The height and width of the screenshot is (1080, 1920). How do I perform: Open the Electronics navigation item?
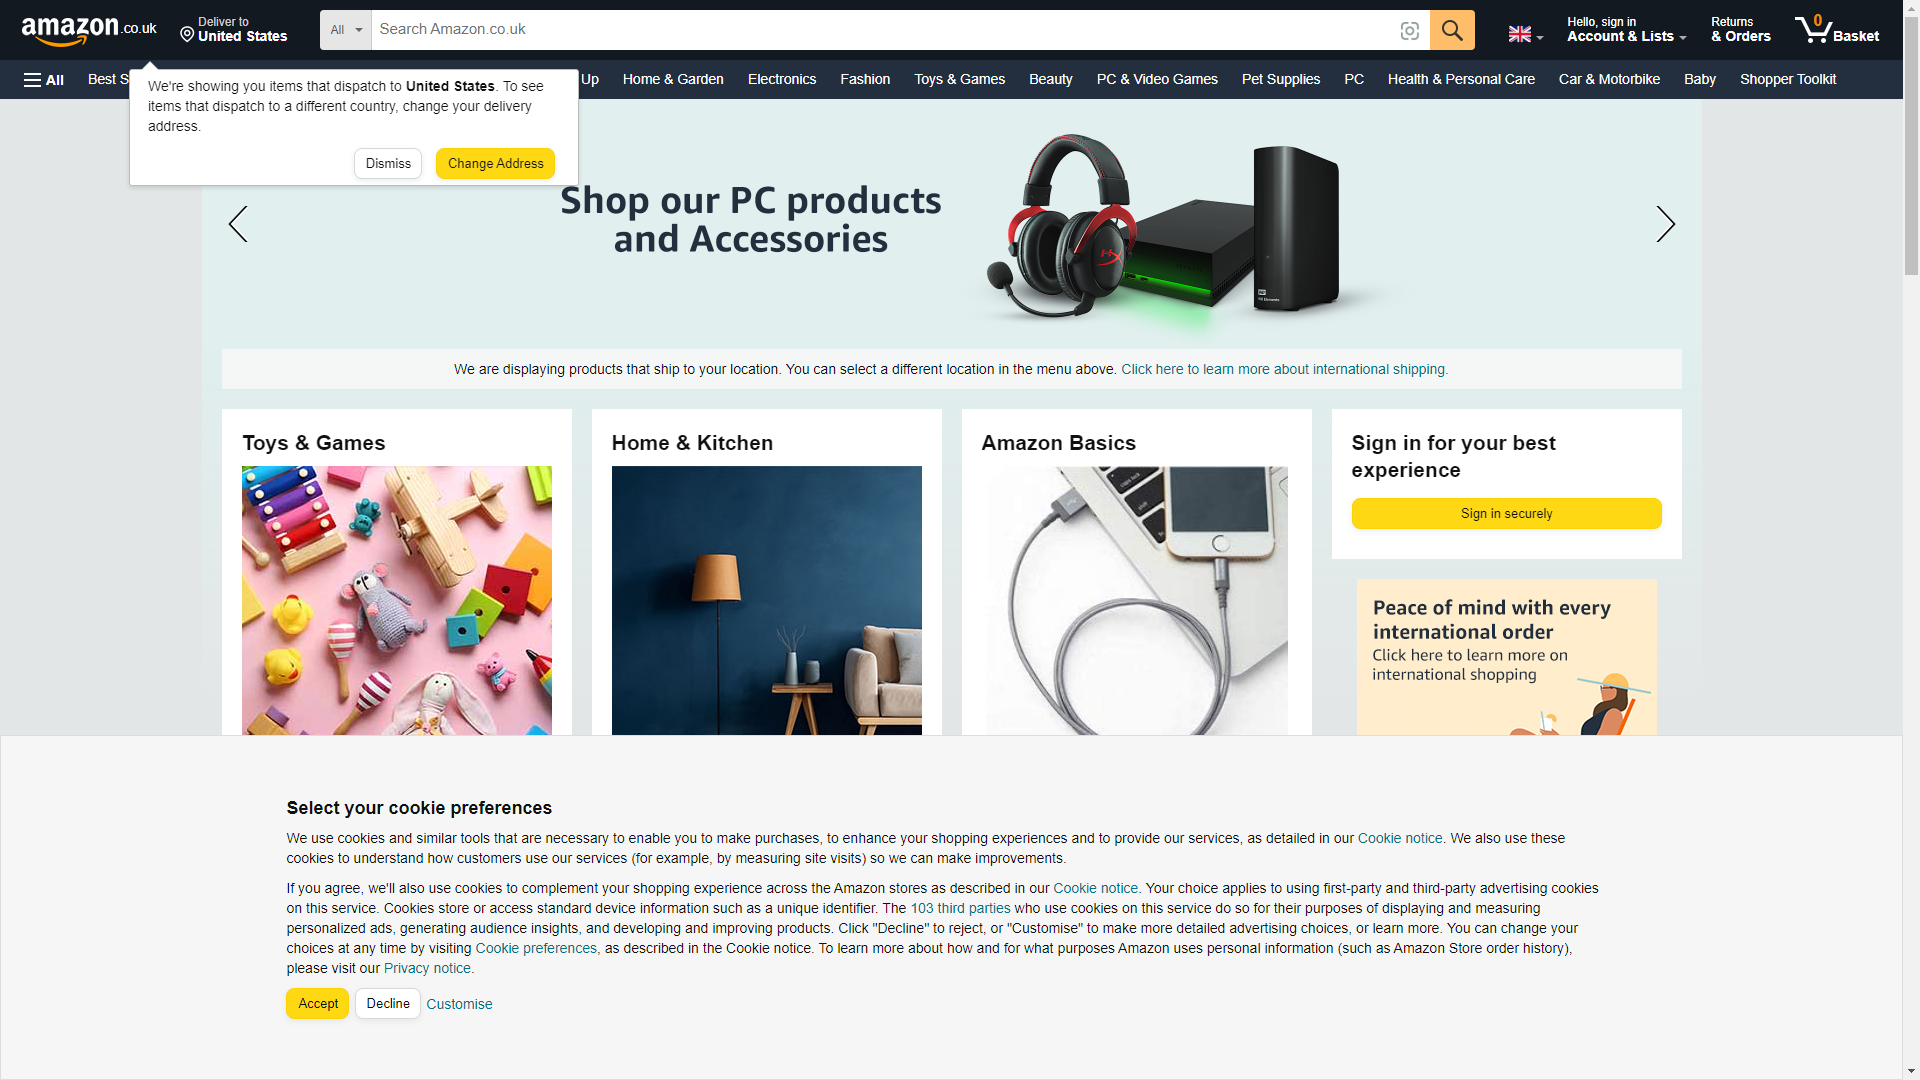[x=782, y=79]
